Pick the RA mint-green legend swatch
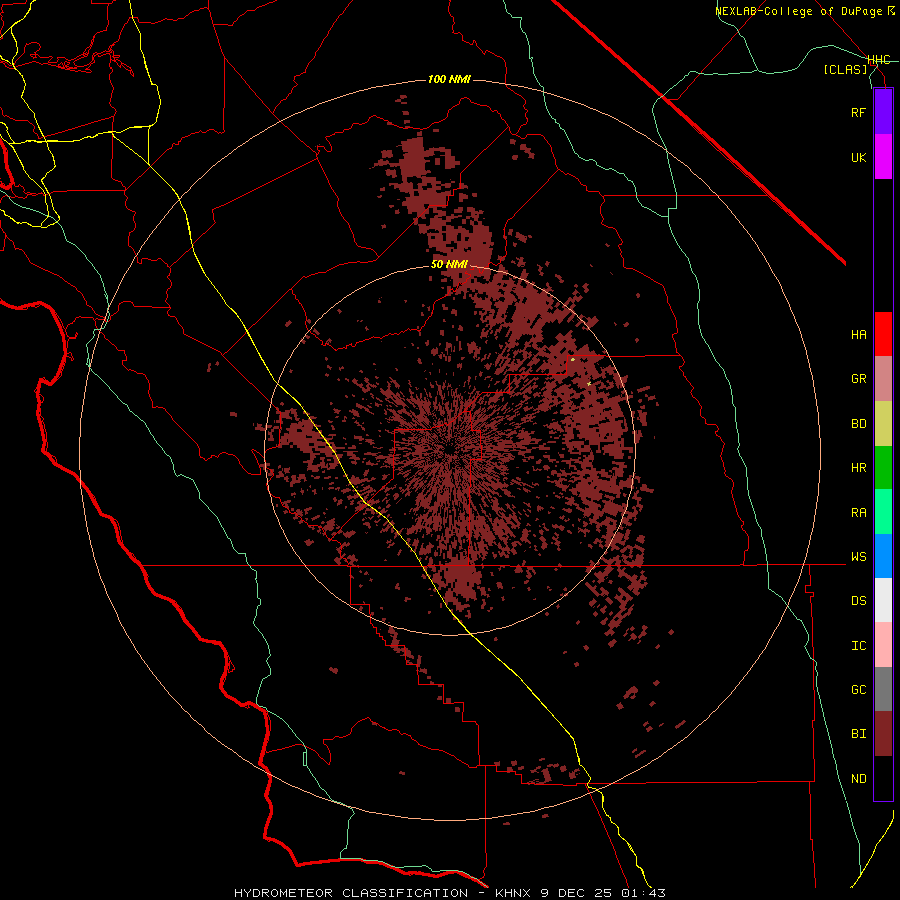The width and height of the screenshot is (900, 900). (x=883, y=512)
